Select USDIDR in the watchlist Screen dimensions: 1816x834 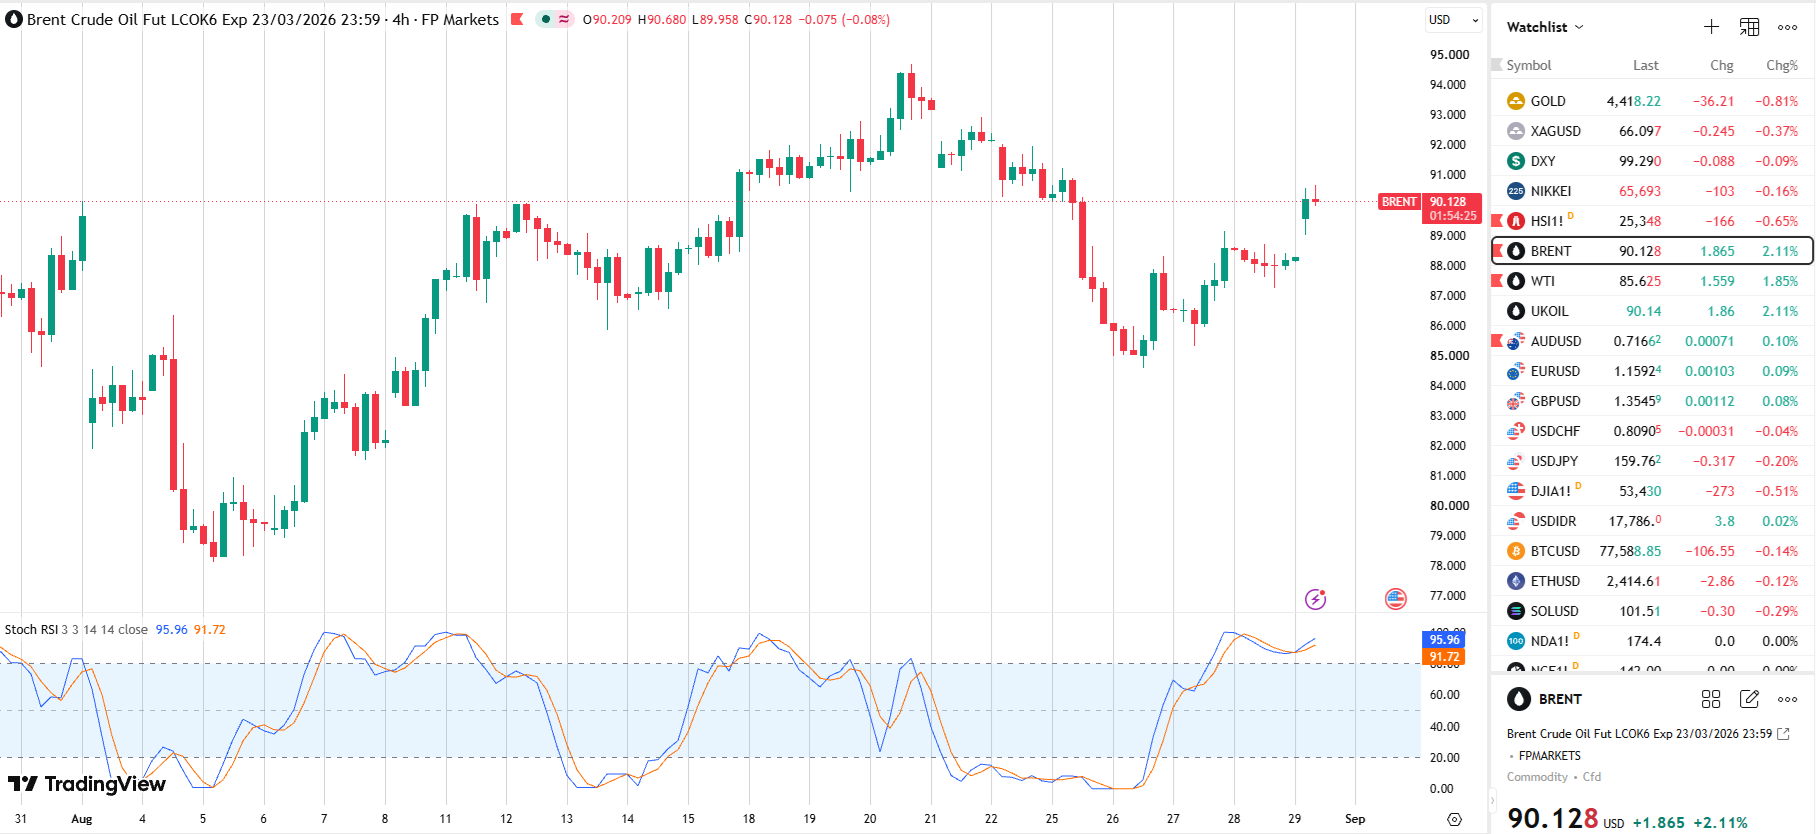coord(1652,521)
